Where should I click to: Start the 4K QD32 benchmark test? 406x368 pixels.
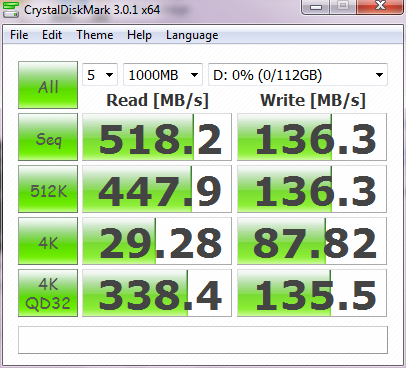[48, 293]
